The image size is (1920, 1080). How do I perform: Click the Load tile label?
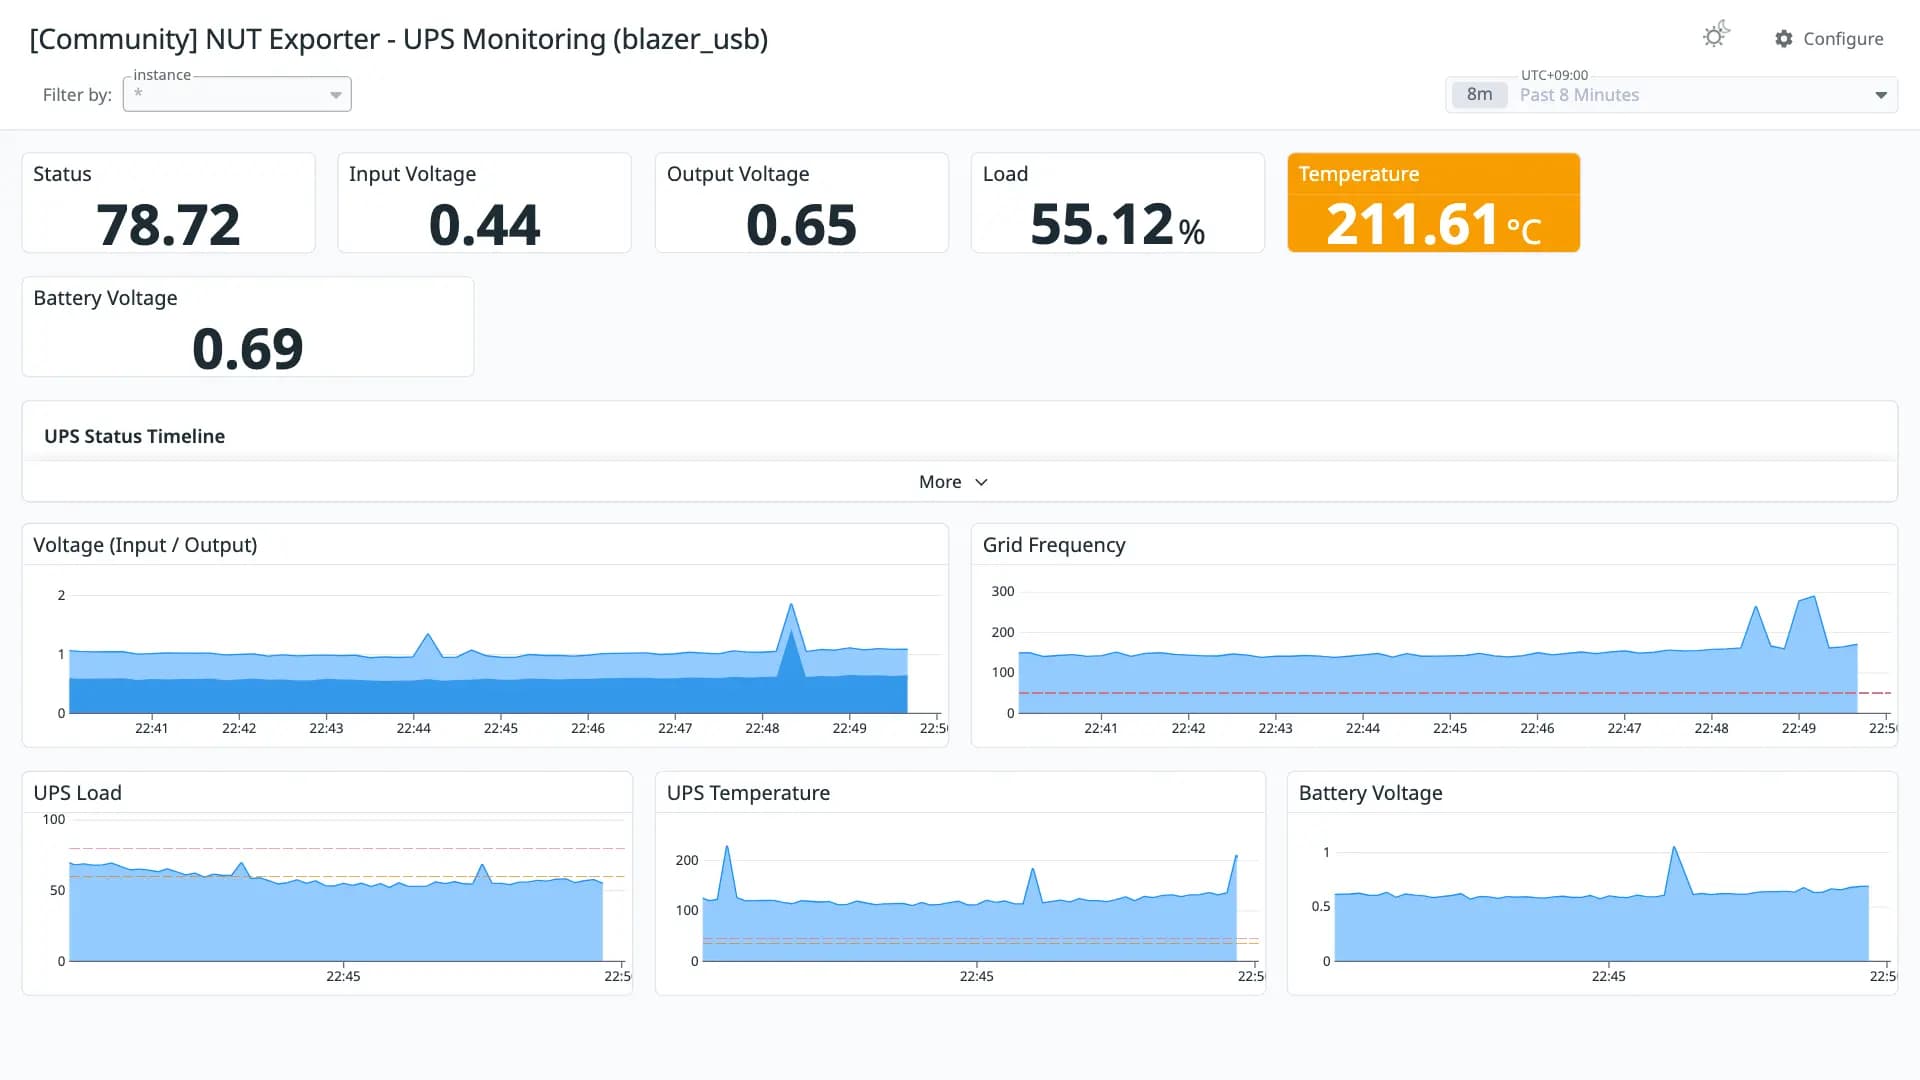tap(1005, 174)
